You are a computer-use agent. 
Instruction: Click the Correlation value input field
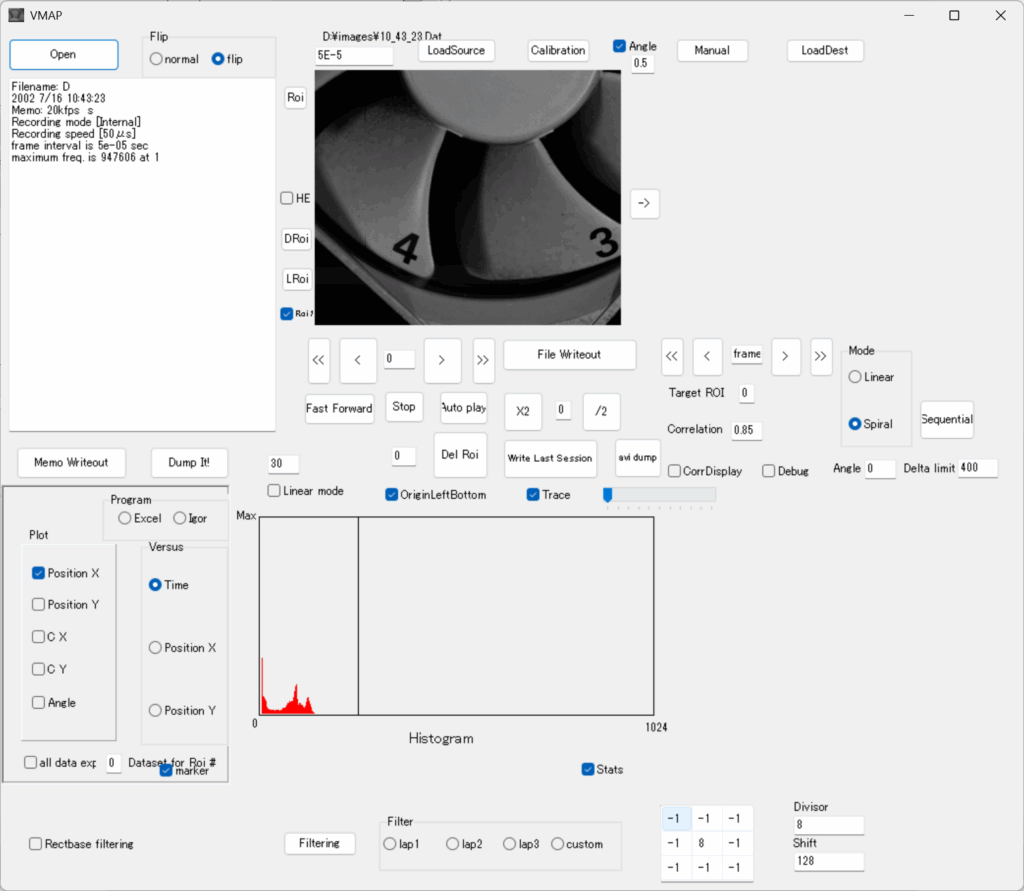pyautogui.click(x=744, y=430)
